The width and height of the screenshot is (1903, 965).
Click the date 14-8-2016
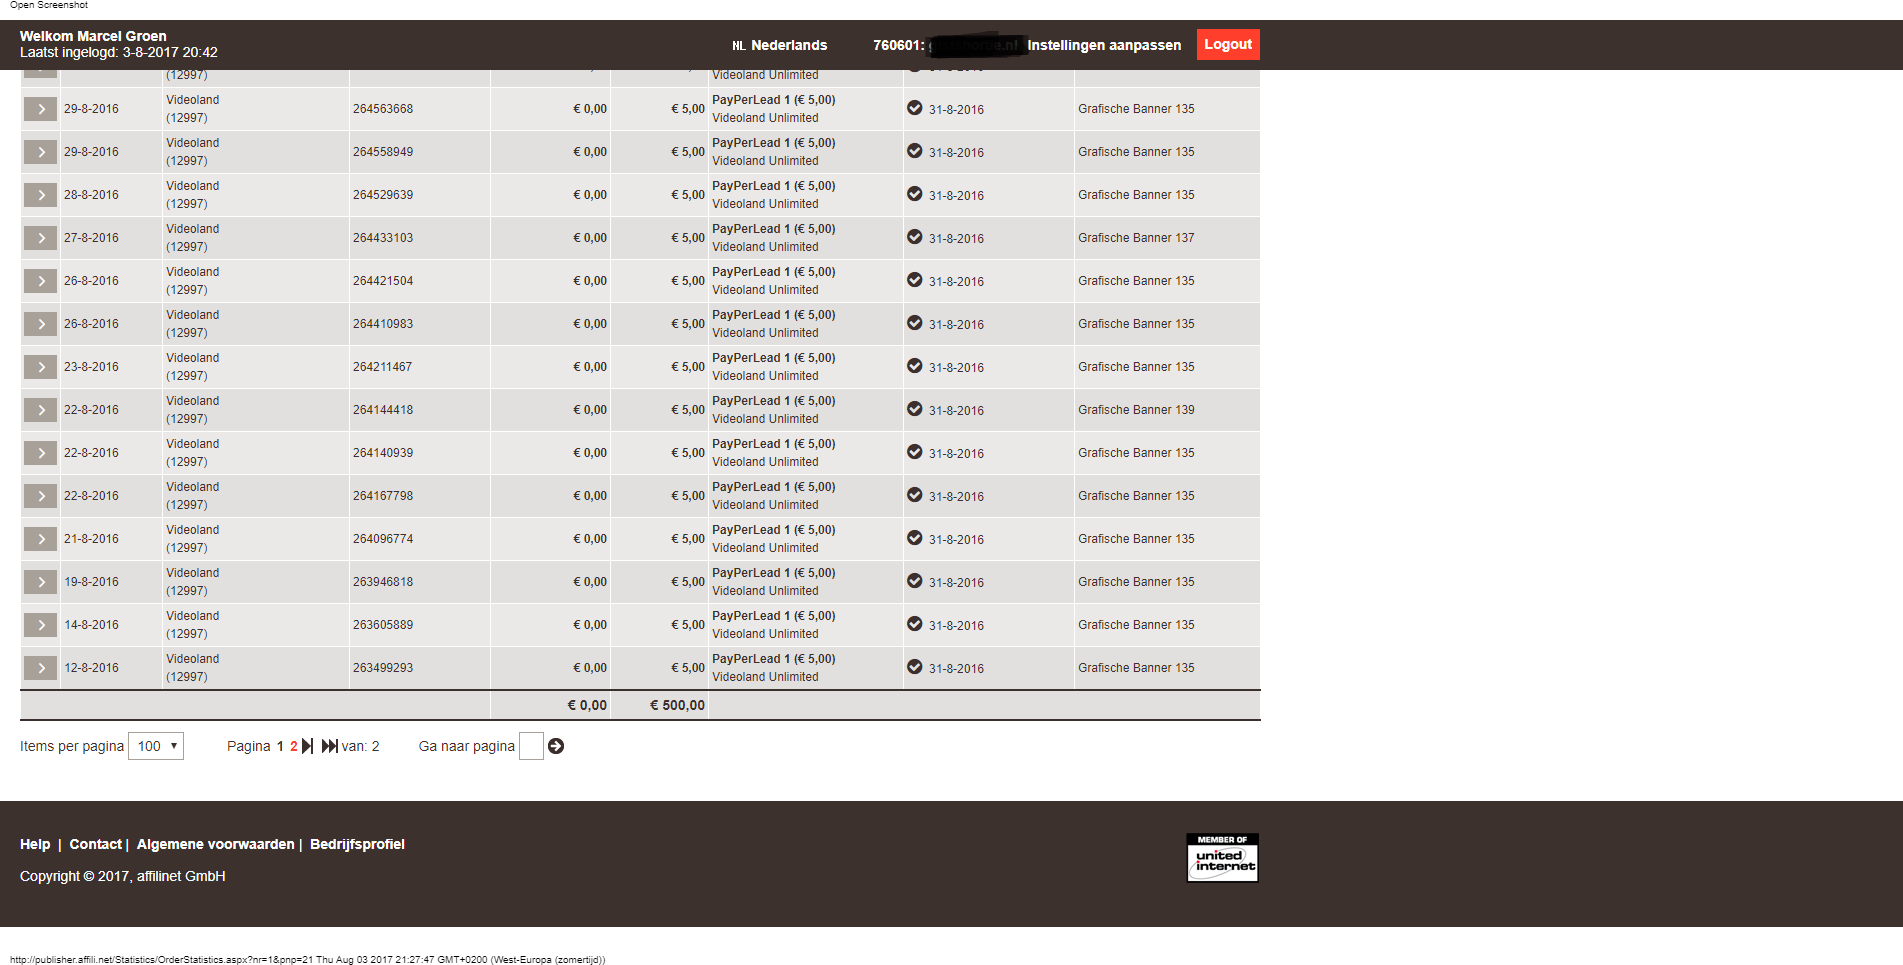tap(91, 625)
